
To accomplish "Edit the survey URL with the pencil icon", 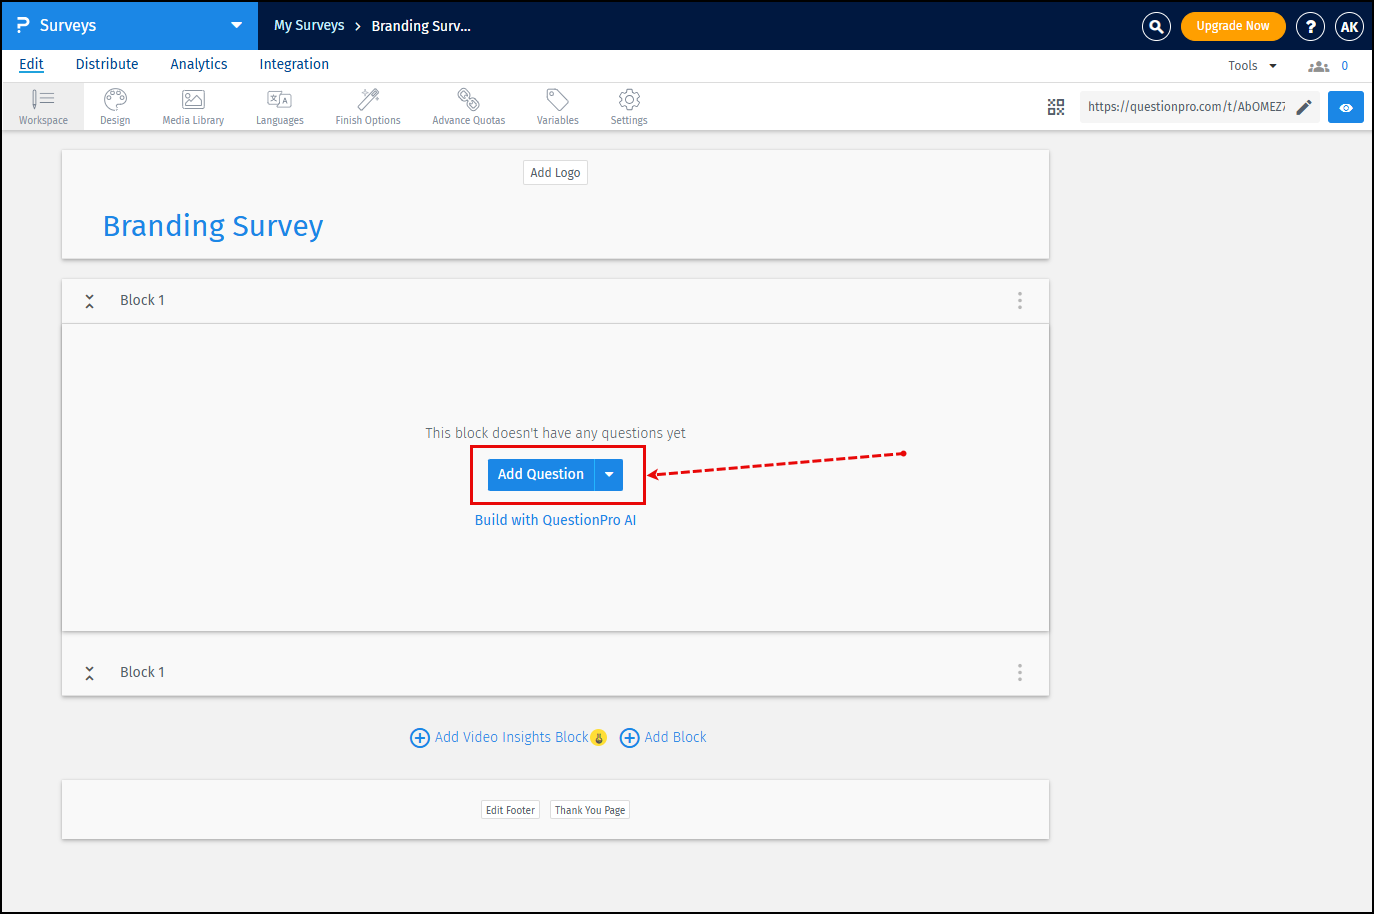I will (x=1302, y=106).
